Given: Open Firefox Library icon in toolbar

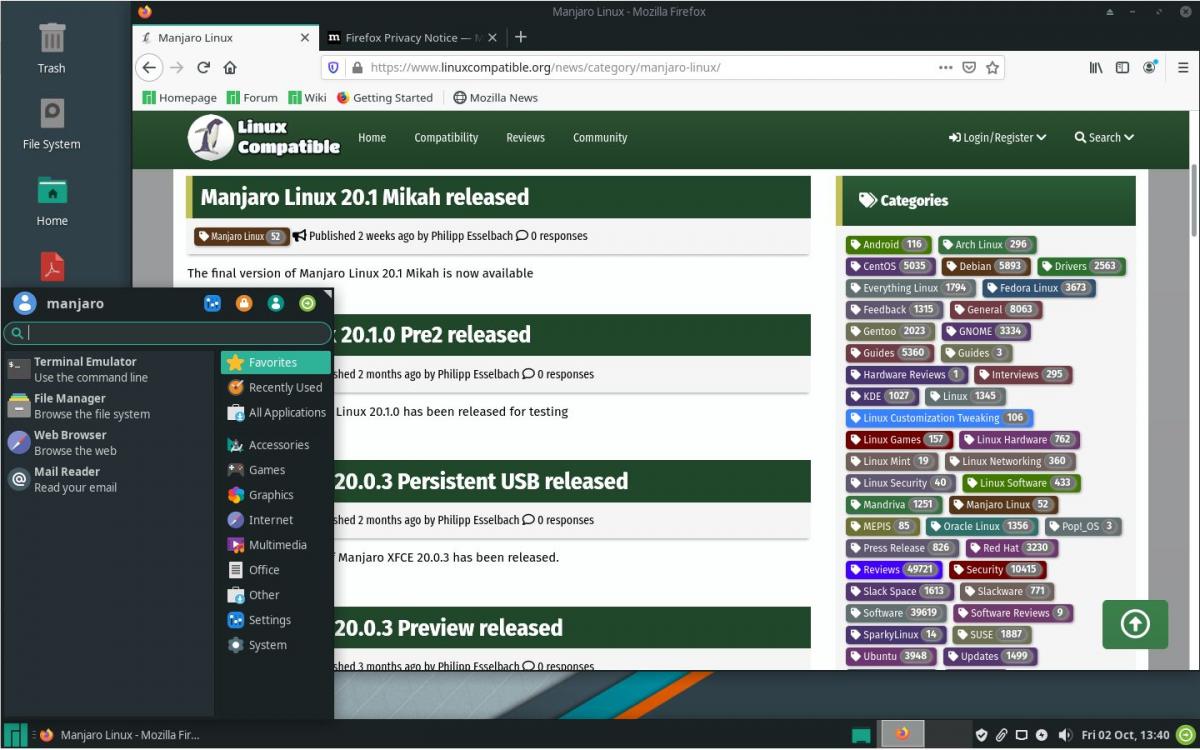Looking at the screenshot, I should [x=1096, y=68].
